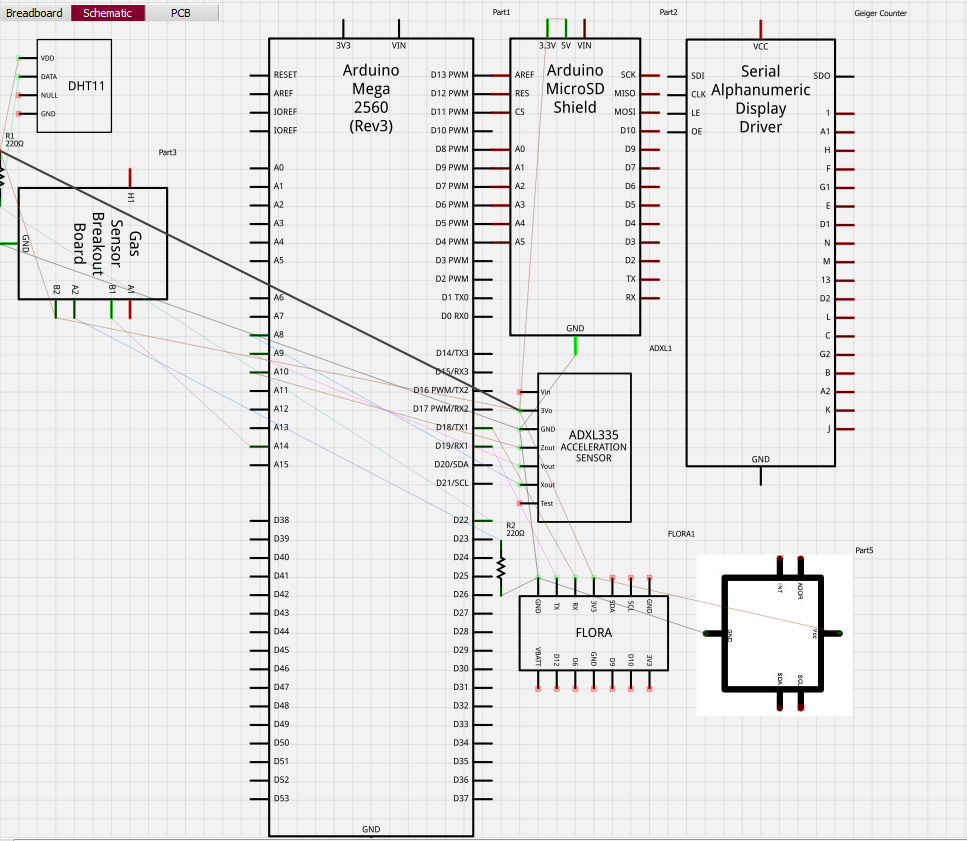Click the Geiger Counter label
This screenshot has height=841, width=967.
pos(880,13)
